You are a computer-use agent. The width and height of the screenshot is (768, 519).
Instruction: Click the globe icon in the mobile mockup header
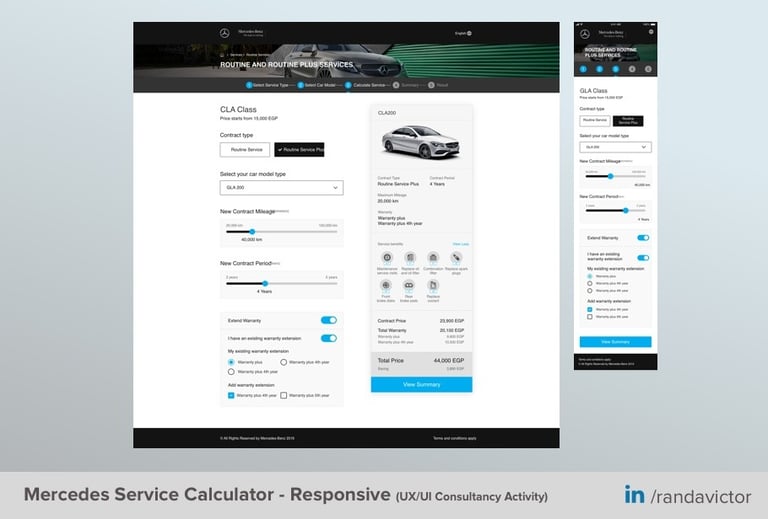(x=651, y=32)
